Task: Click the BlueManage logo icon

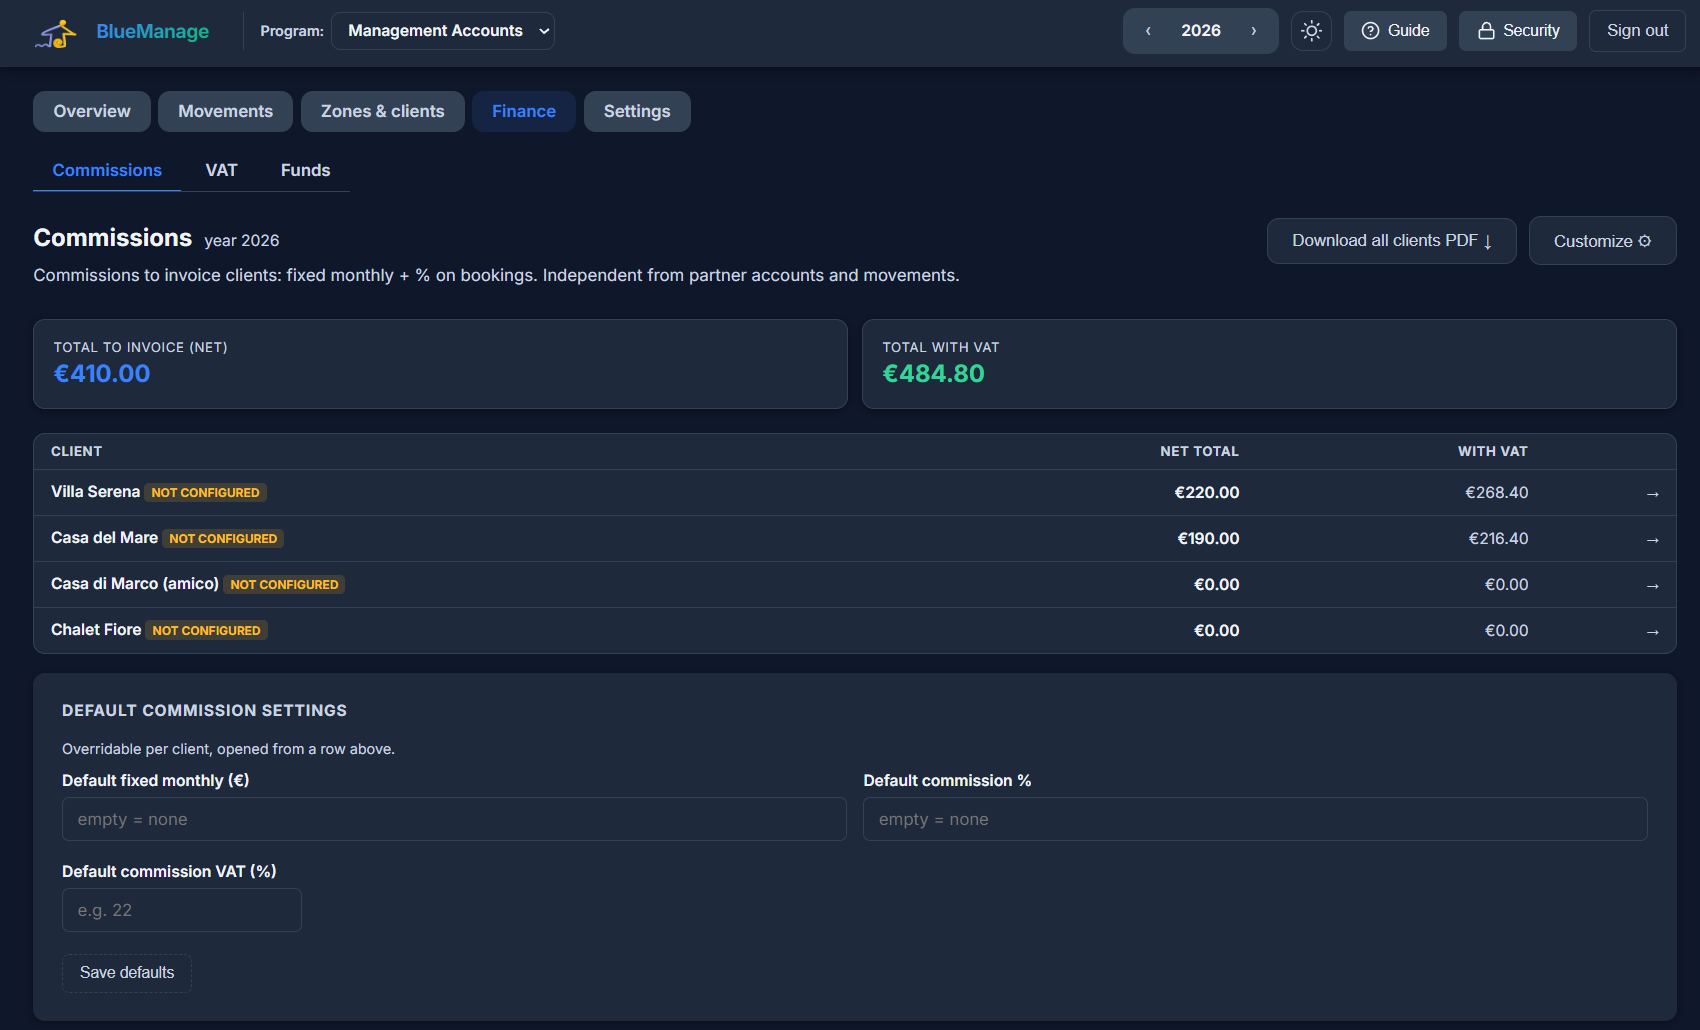Action: (56, 33)
